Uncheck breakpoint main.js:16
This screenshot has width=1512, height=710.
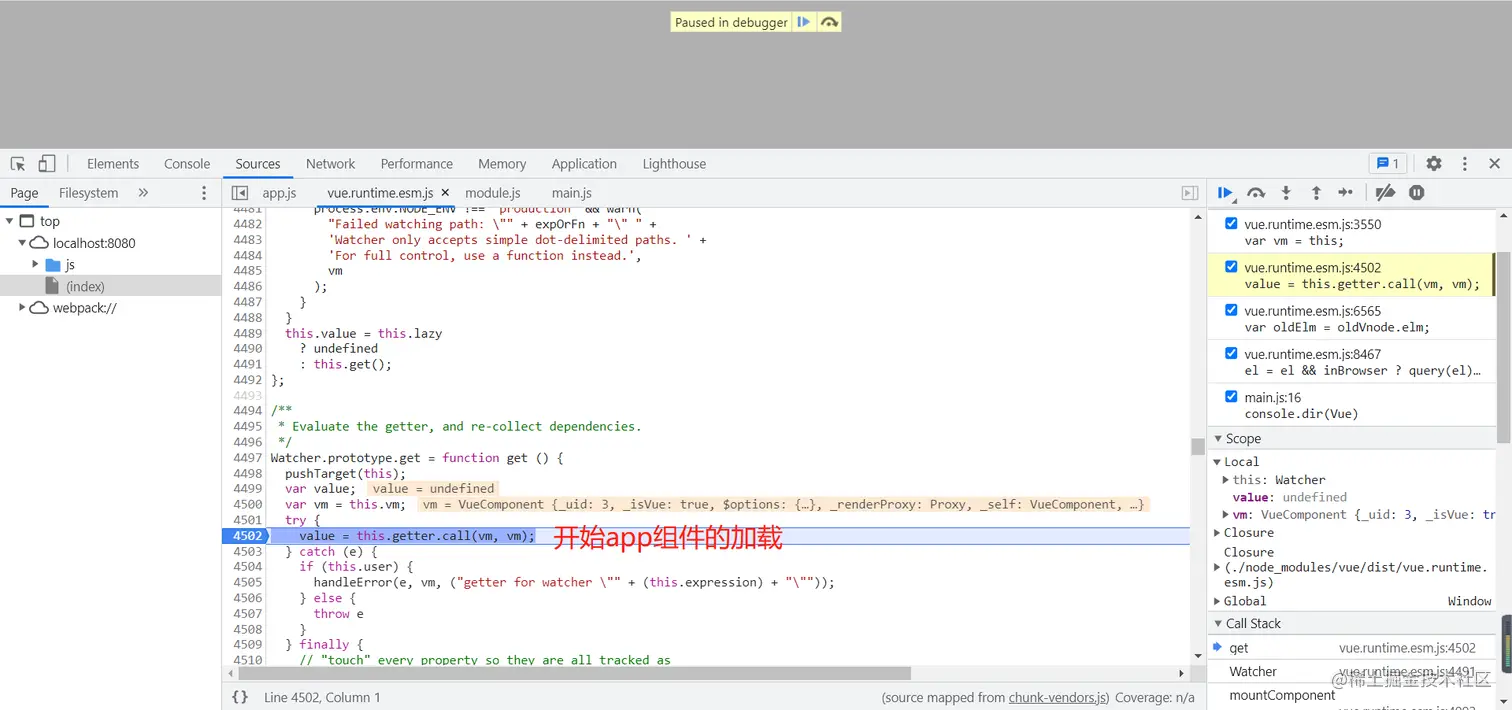1231,397
